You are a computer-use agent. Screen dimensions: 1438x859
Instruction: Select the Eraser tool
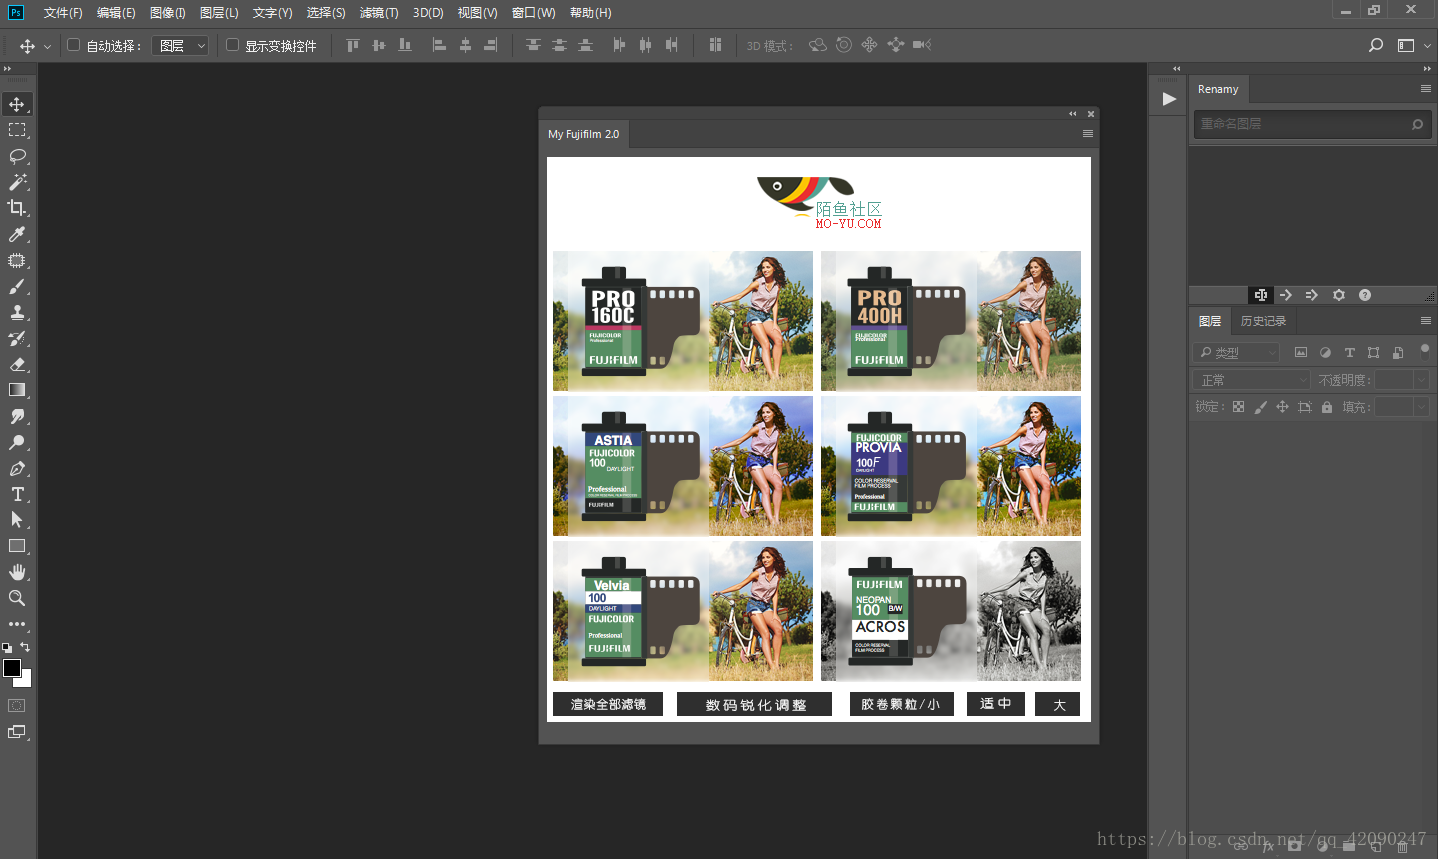point(17,364)
